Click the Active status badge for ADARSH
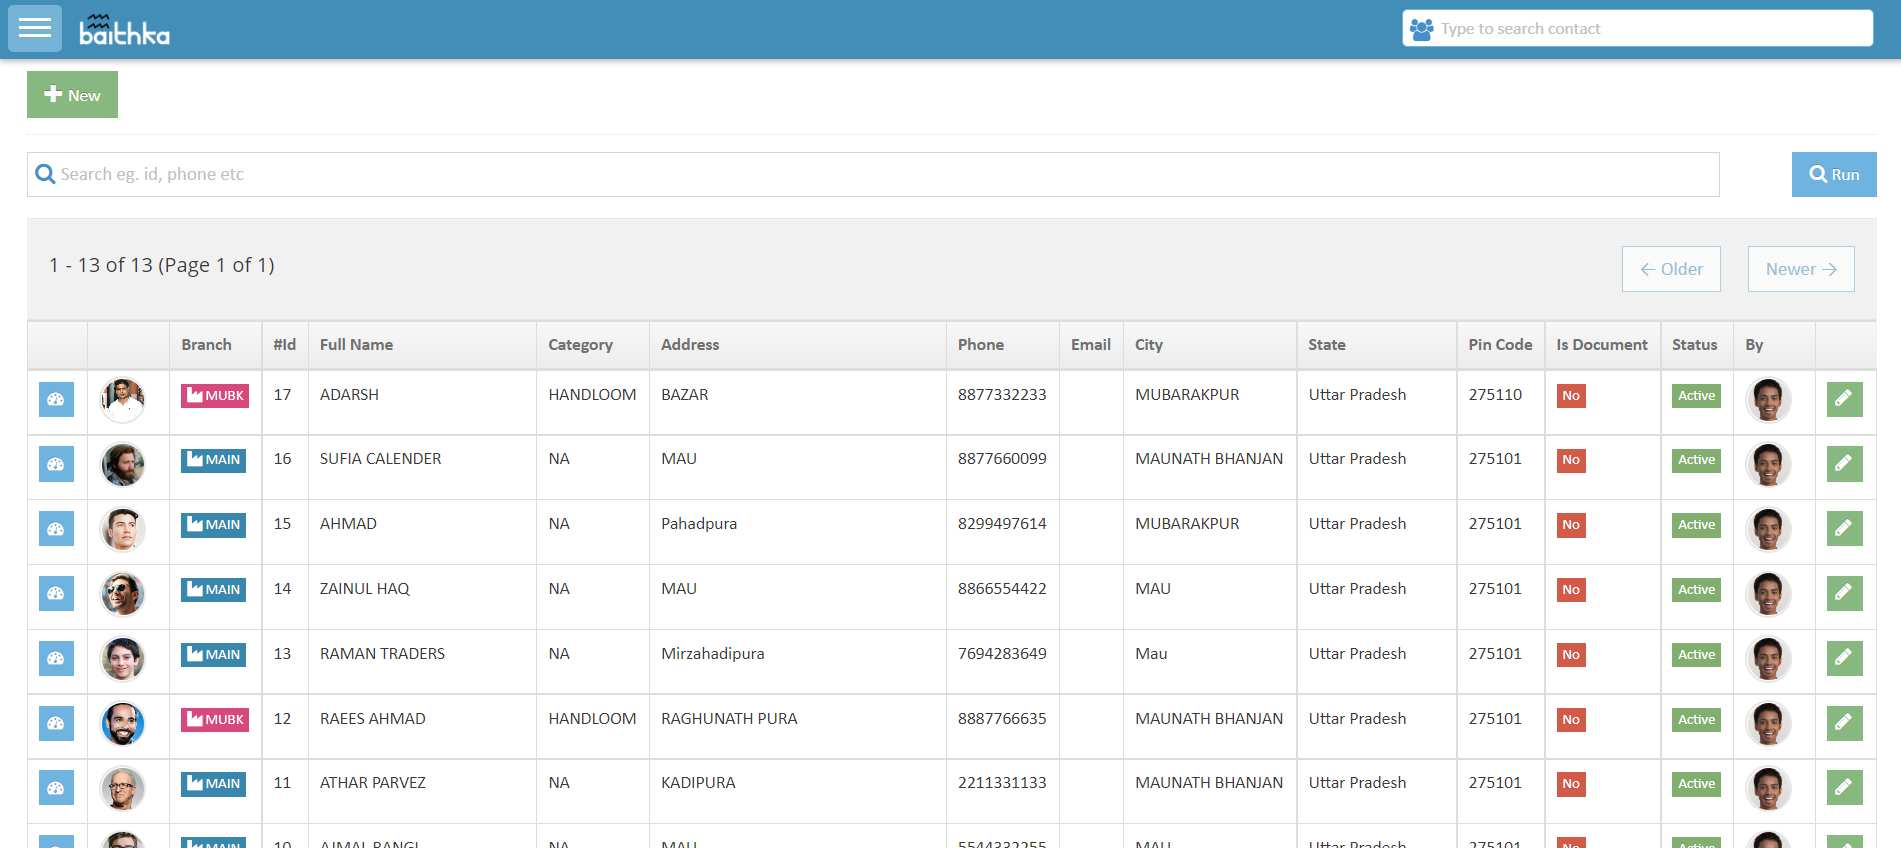Screen dimensions: 1901x848 1696,396
